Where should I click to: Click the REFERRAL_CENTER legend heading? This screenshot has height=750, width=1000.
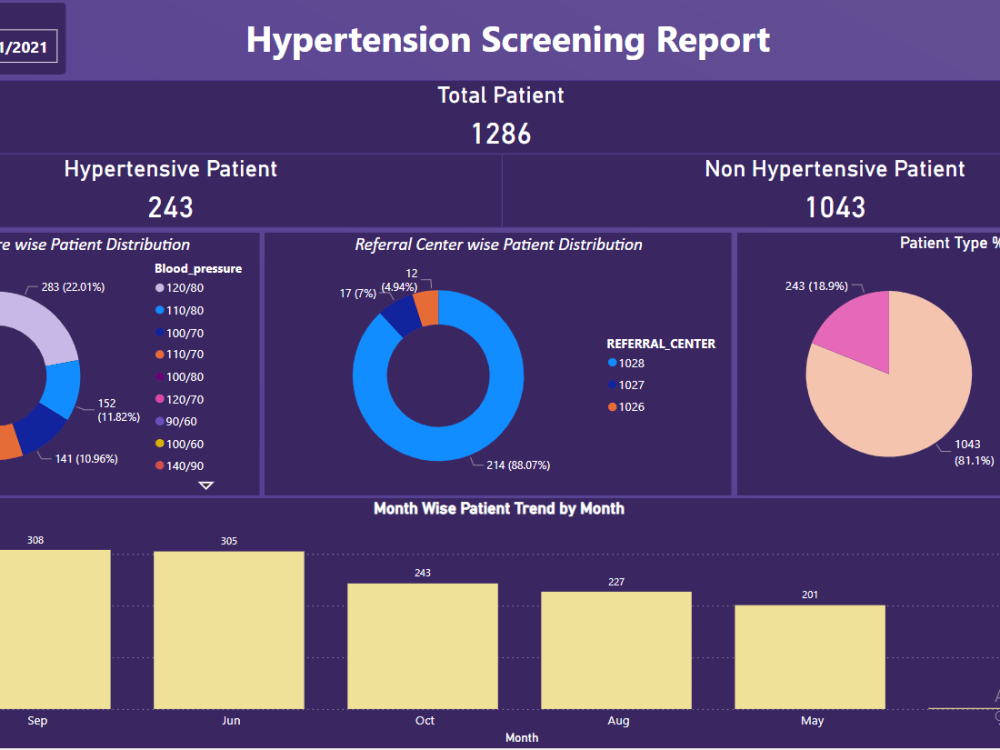tap(661, 344)
